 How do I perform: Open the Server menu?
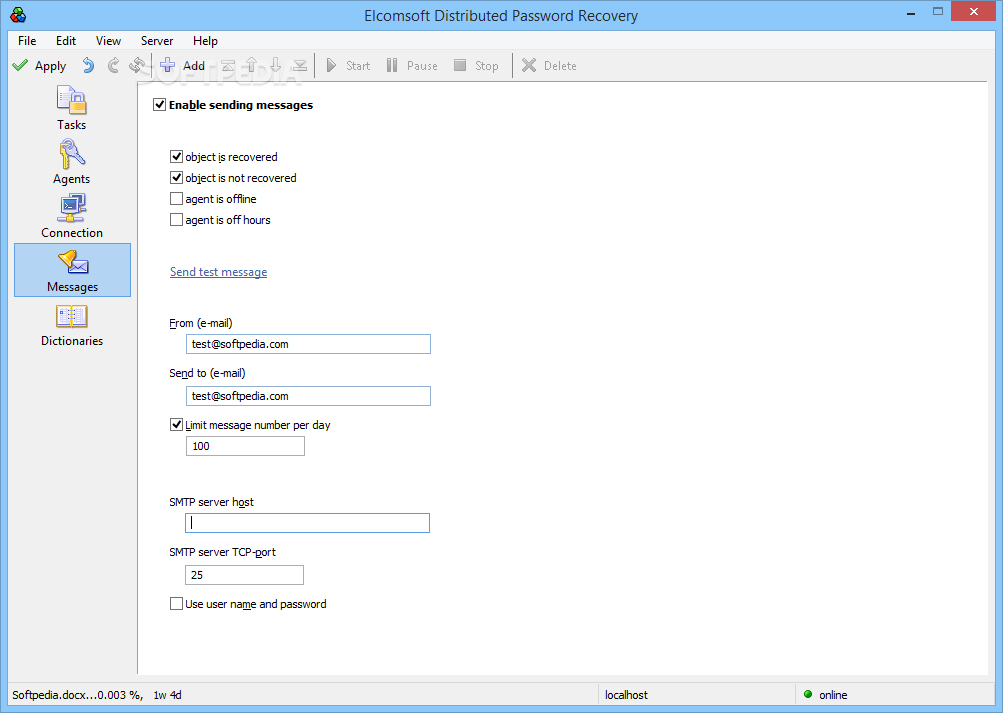click(157, 40)
